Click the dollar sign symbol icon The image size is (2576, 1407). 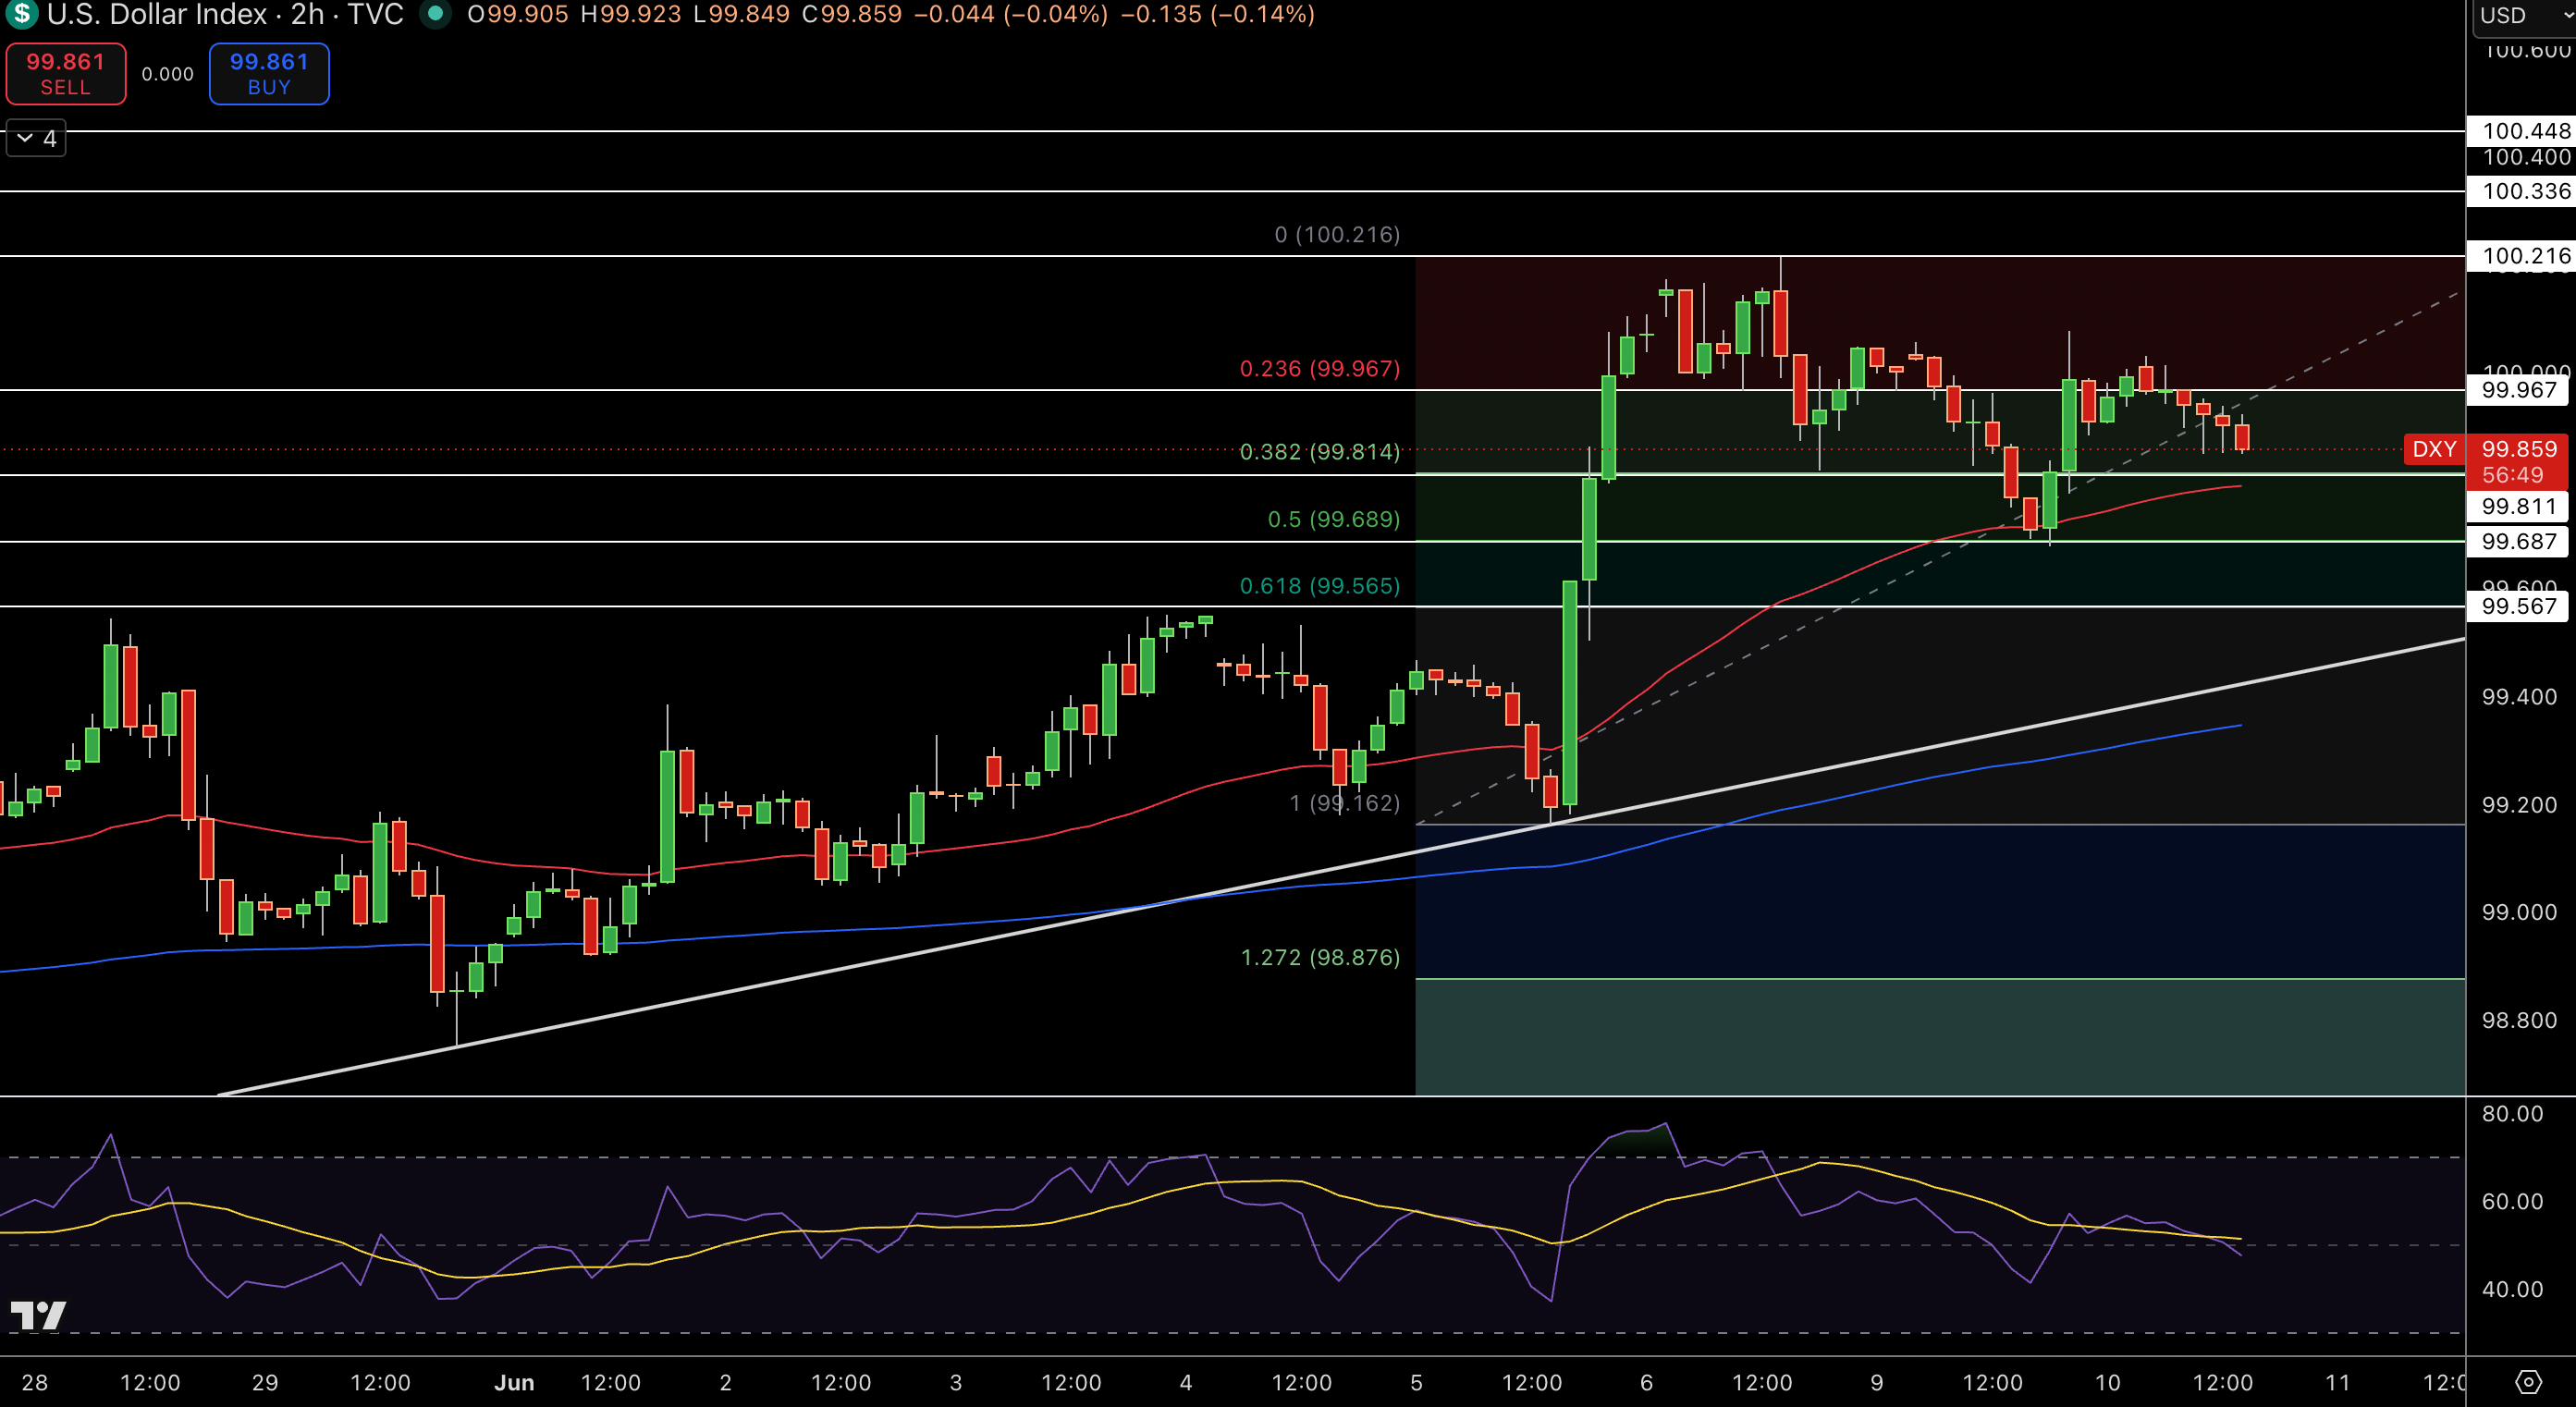(20, 14)
